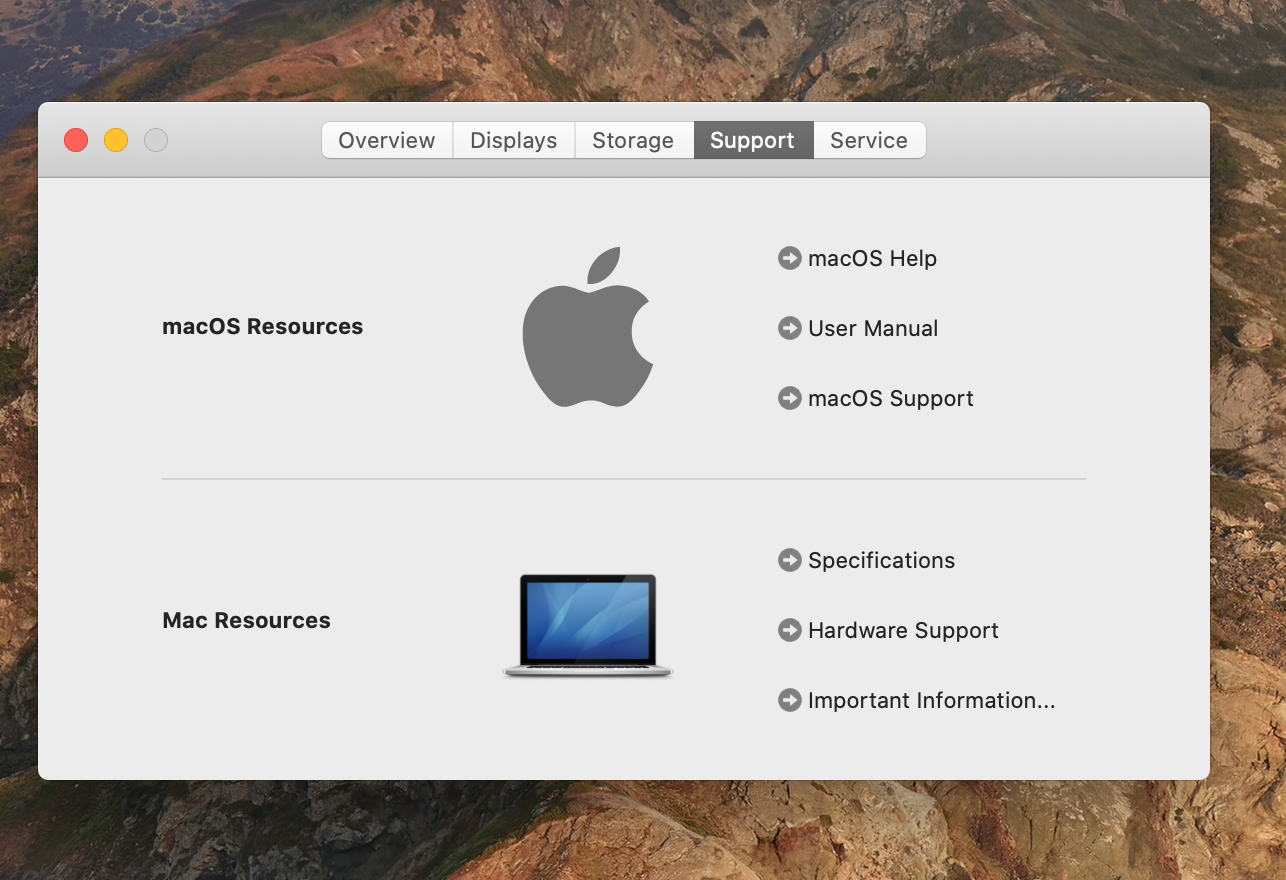Screen dimensions: 1286x880
Task: View the Specifications link
Action: pos(866,560)
